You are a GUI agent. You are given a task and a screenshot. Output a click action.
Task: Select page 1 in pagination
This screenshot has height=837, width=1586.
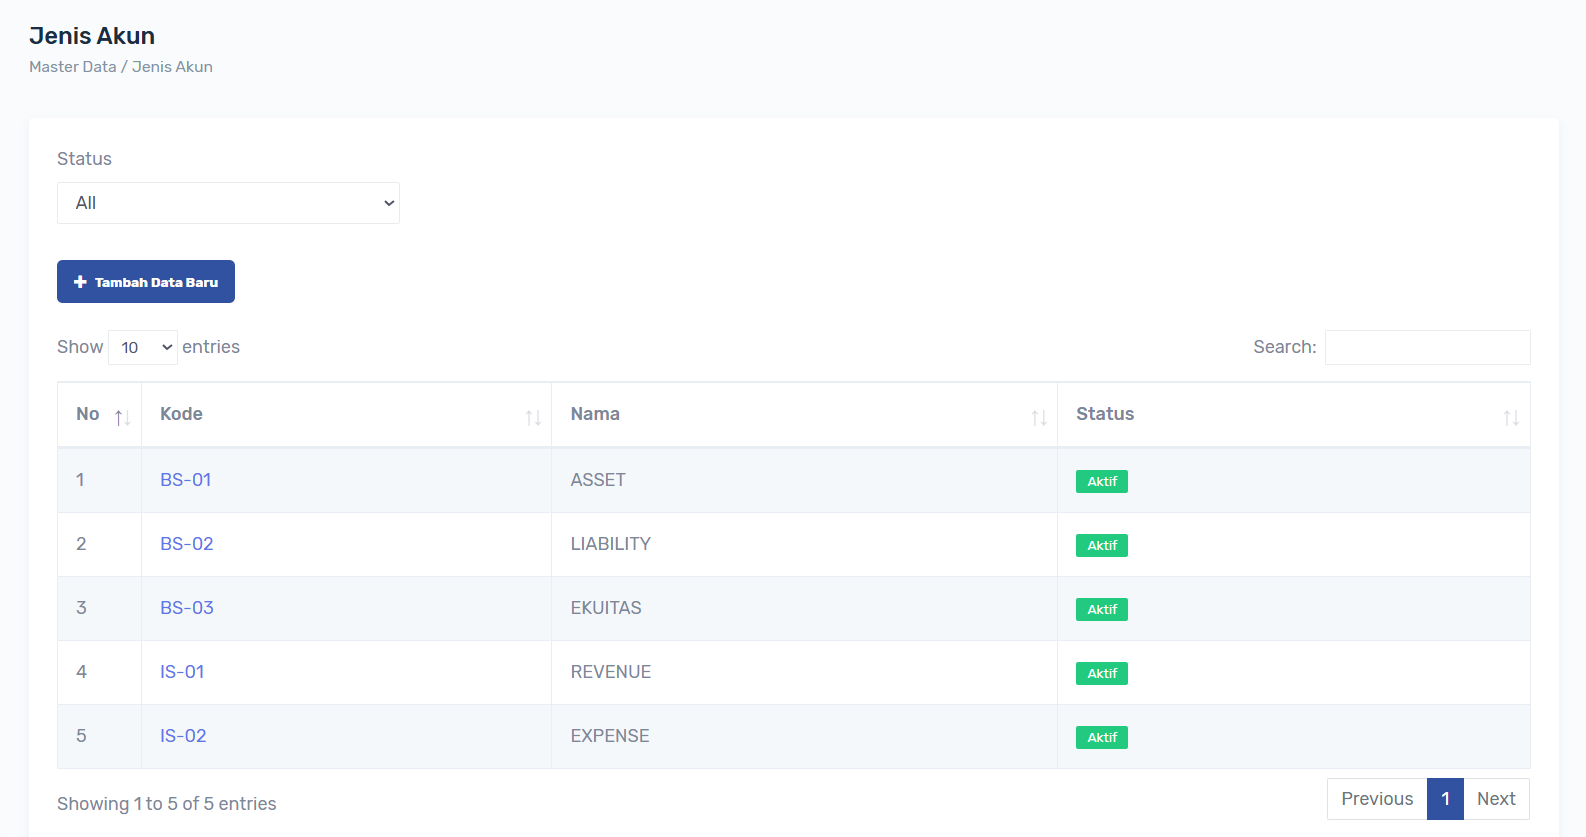1445,799
